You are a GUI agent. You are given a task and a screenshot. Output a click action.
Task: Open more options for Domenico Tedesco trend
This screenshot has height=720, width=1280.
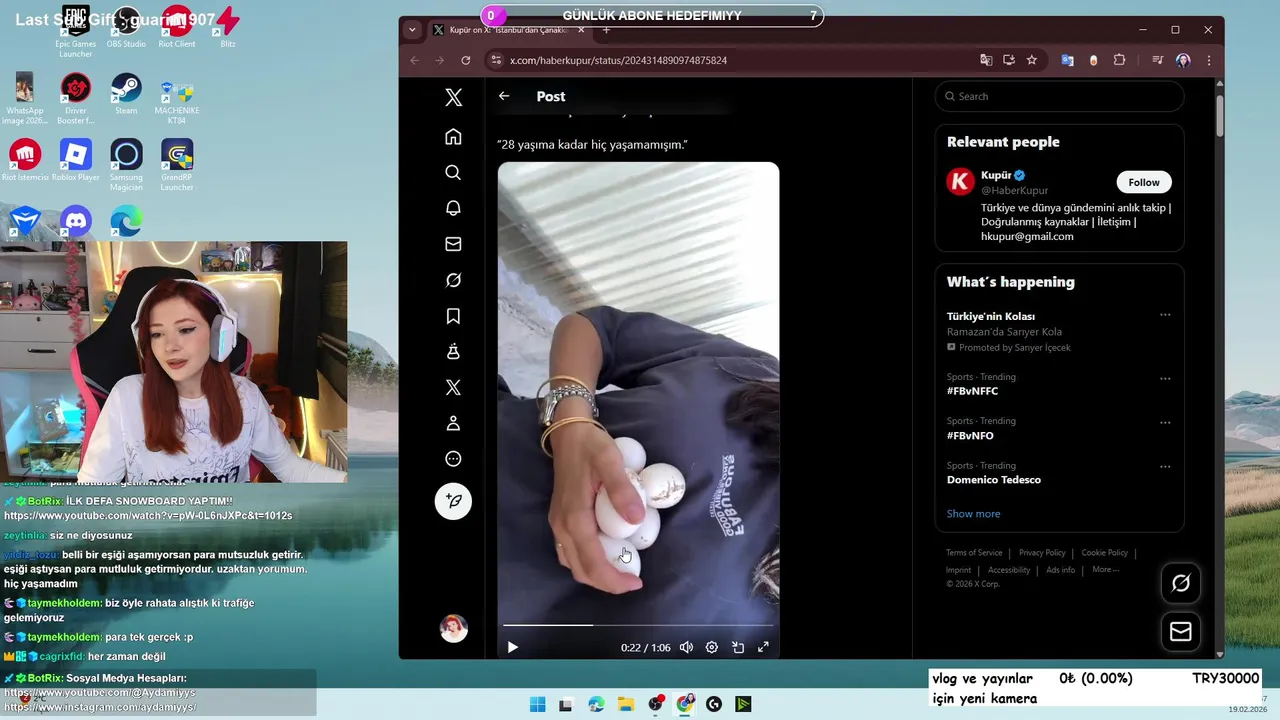(x=1165, y=467)
